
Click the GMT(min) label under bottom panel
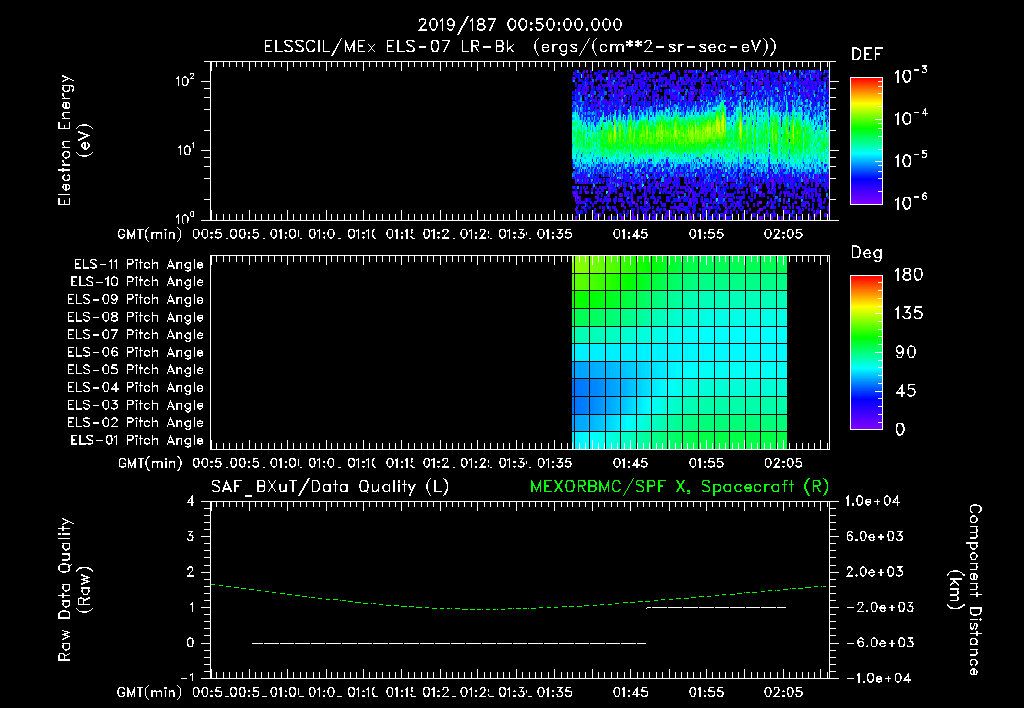pyautogui.click(x=149, y=692)
